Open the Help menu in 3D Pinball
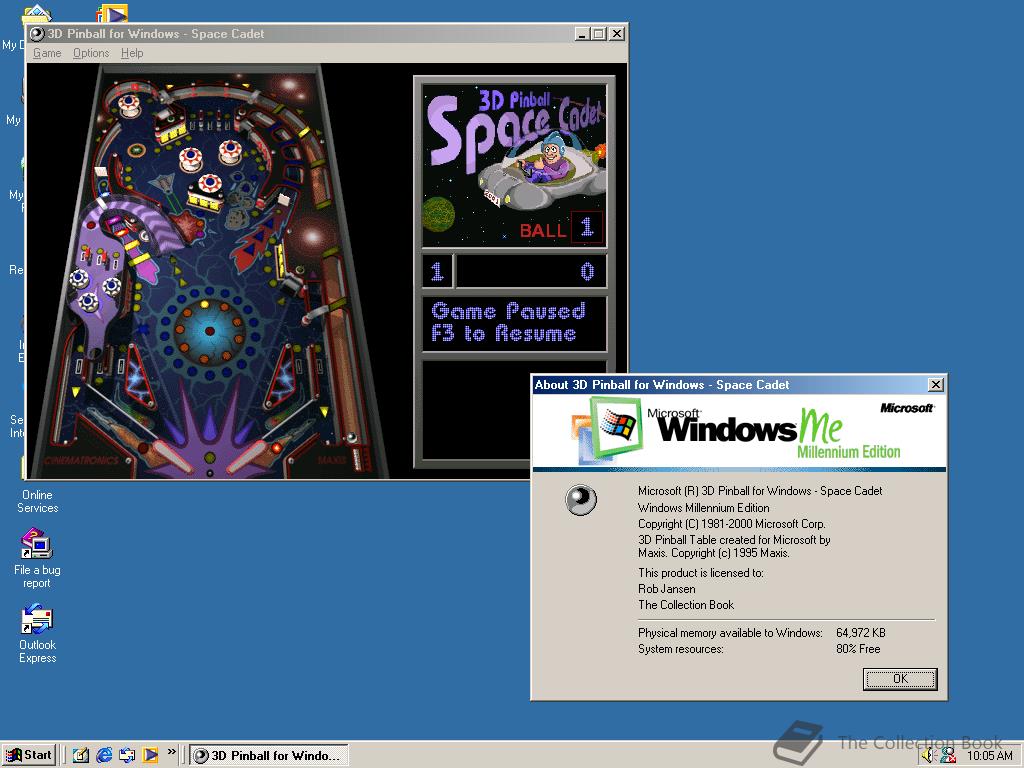 [x=132, y=53]
